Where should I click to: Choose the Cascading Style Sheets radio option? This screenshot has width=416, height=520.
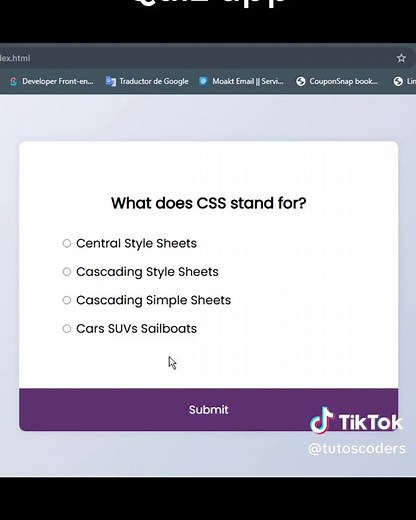click(x=67, y=272)
